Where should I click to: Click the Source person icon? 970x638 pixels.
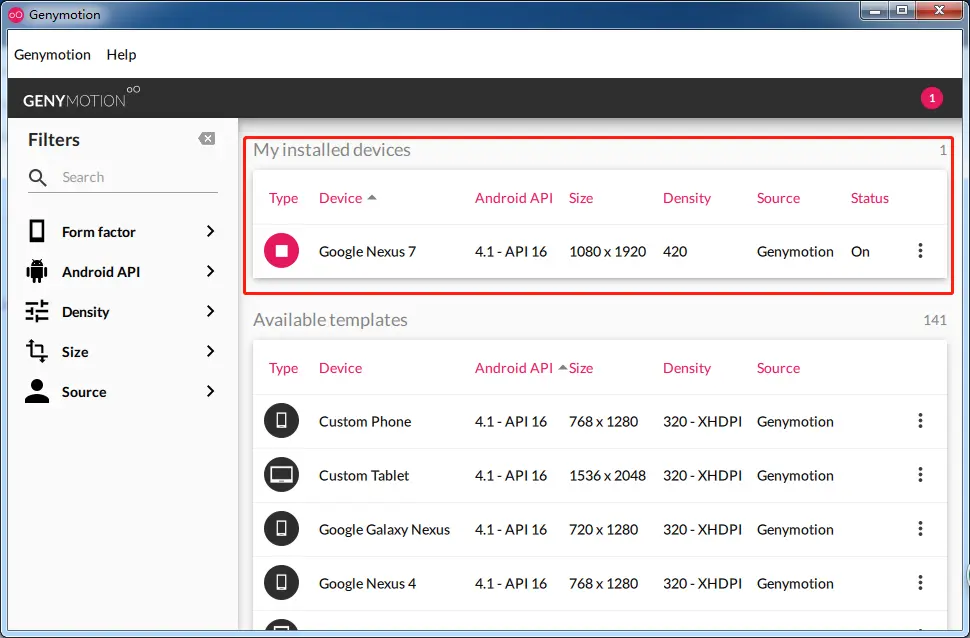(37, 391)
